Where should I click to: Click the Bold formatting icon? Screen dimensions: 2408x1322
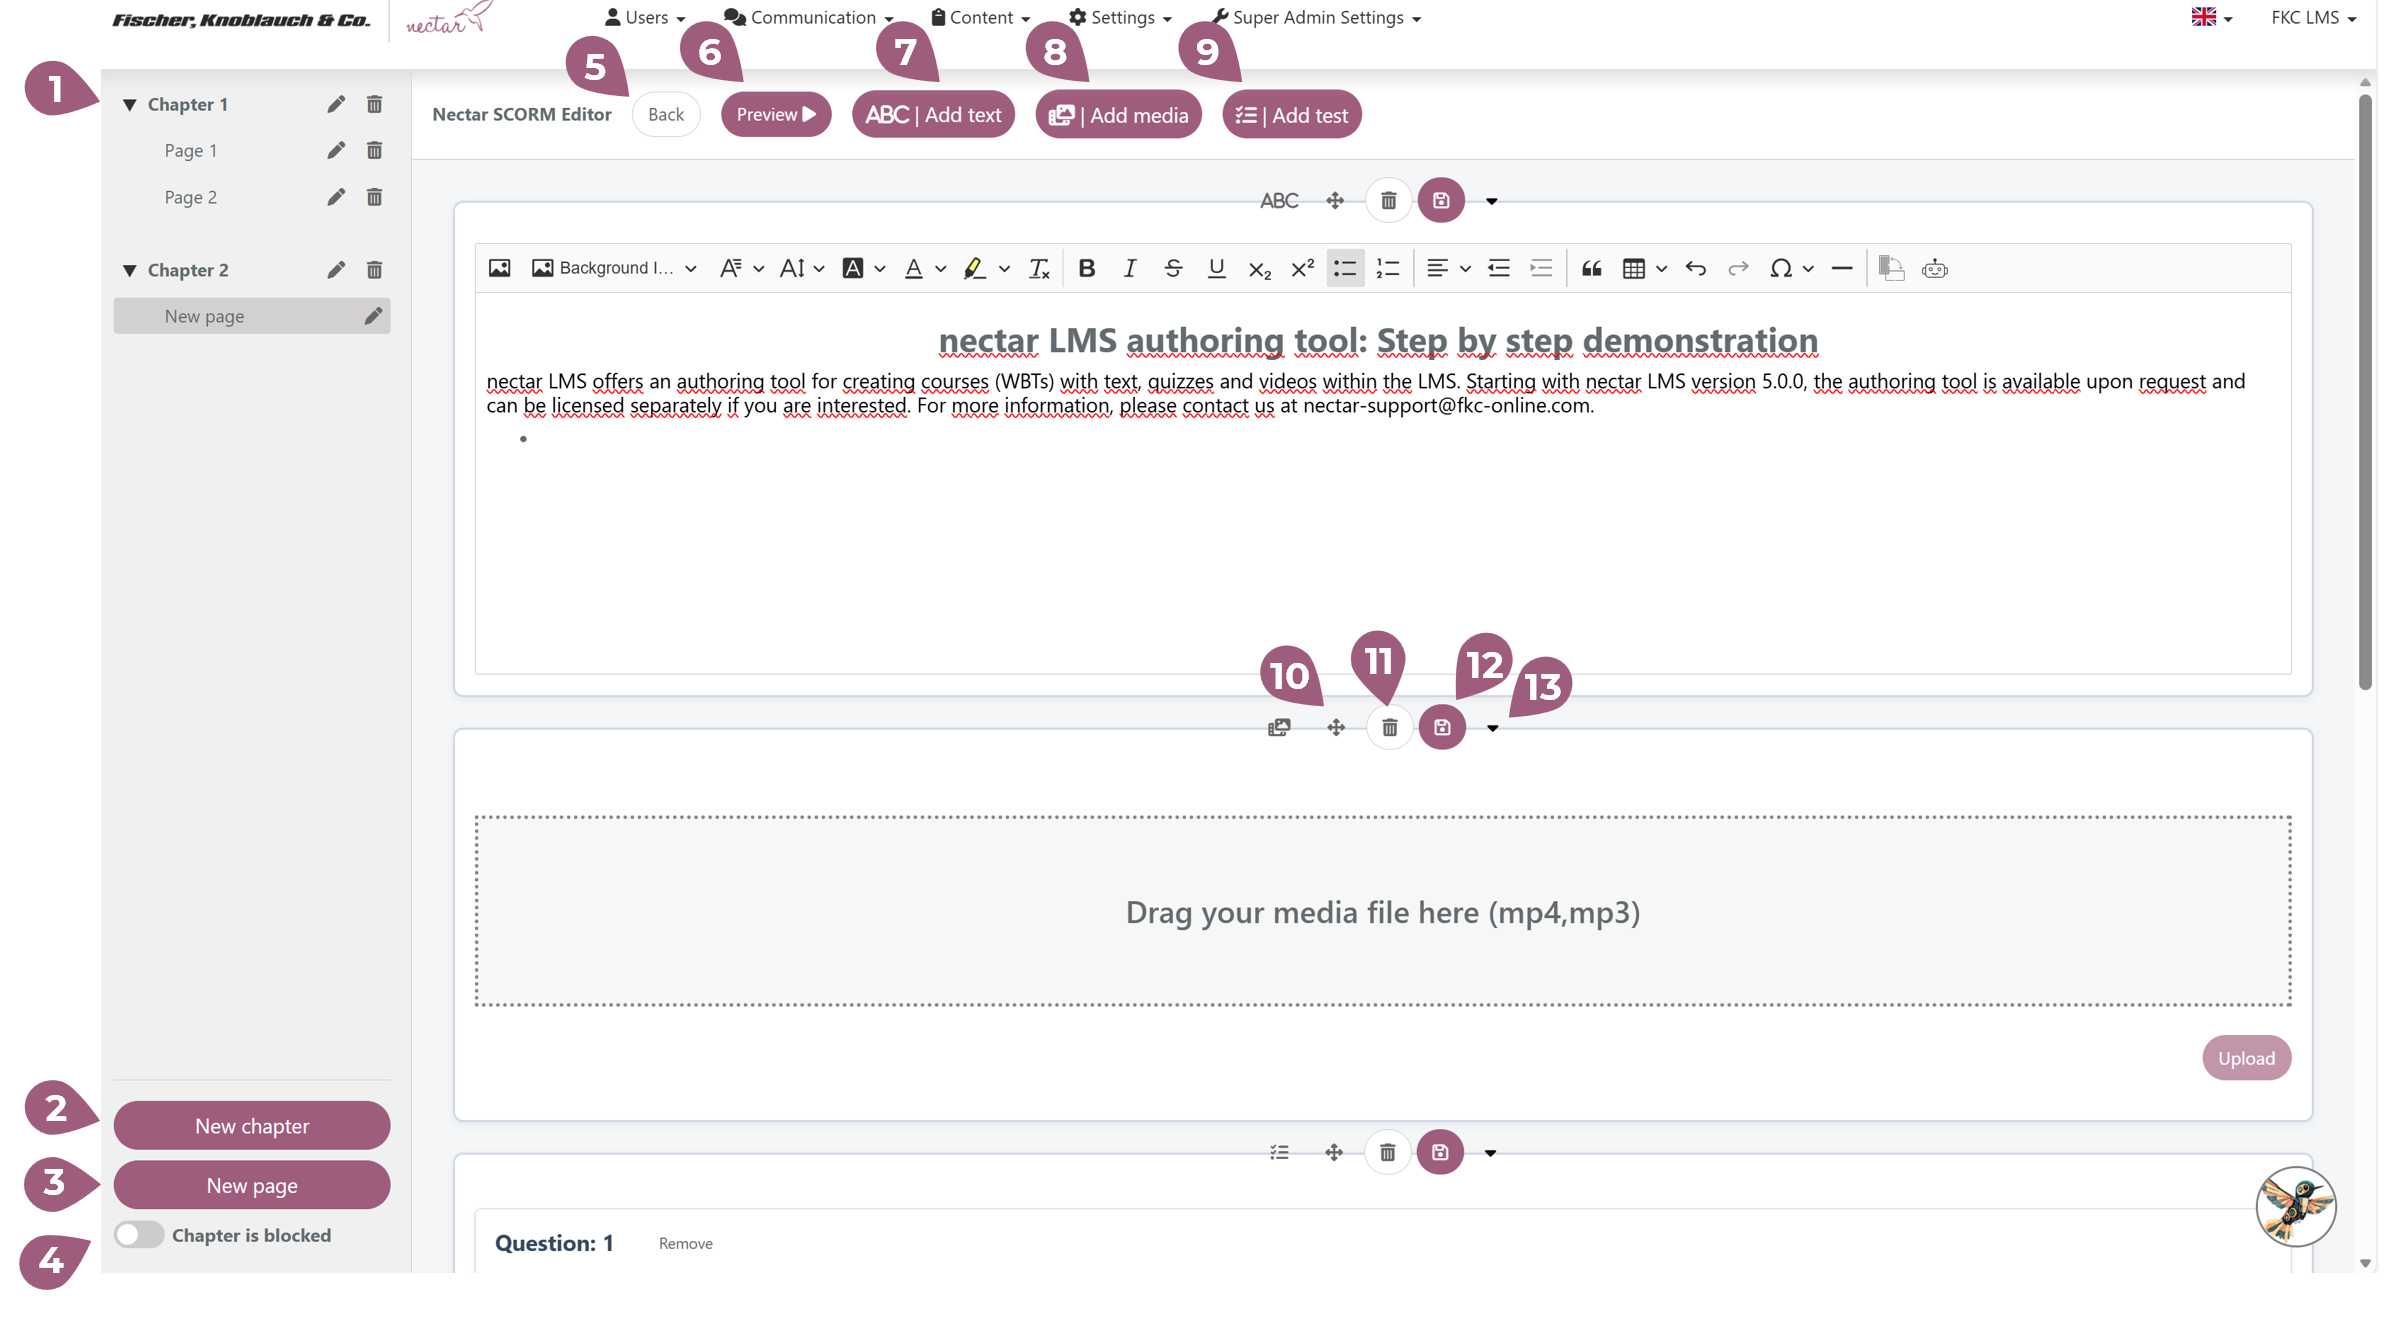pyautogui.click(x=1086, y=268)
